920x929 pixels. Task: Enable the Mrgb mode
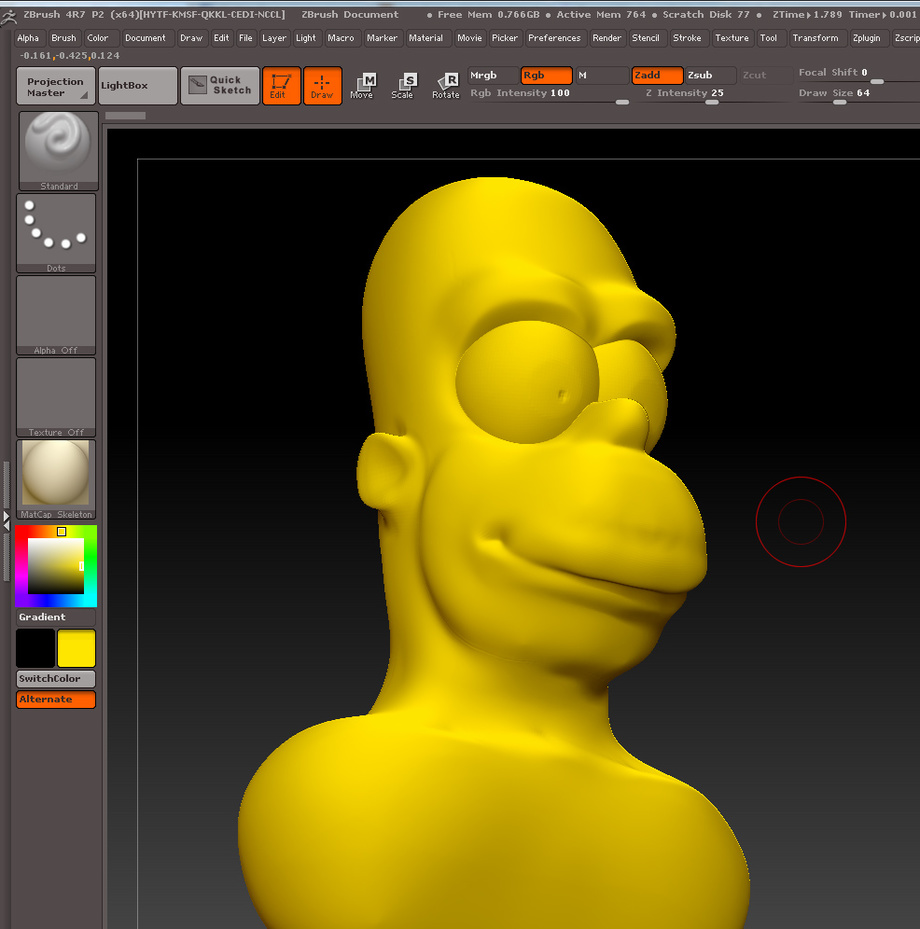tap(493, 75)
